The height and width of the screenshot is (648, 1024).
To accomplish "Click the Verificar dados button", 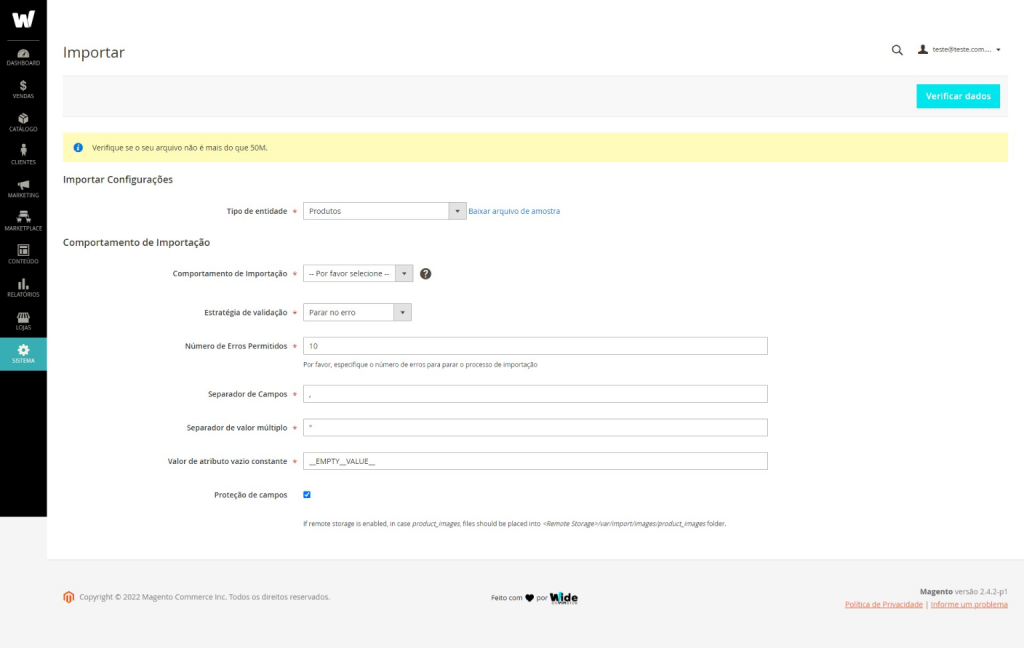I will [x=957, y=96].
